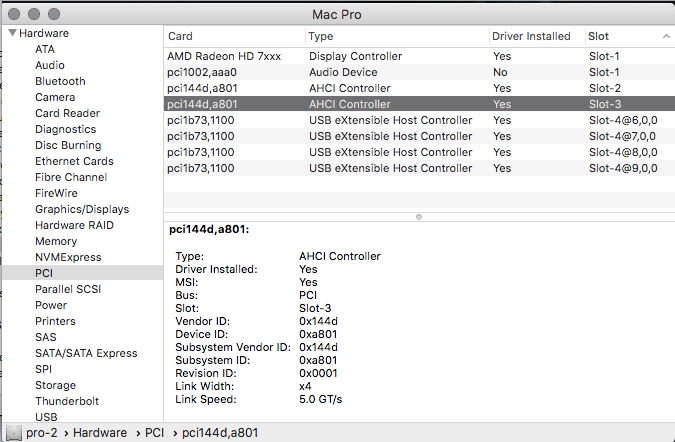
Task: Sort by the Slot column arrow
Action: point(666,37)
